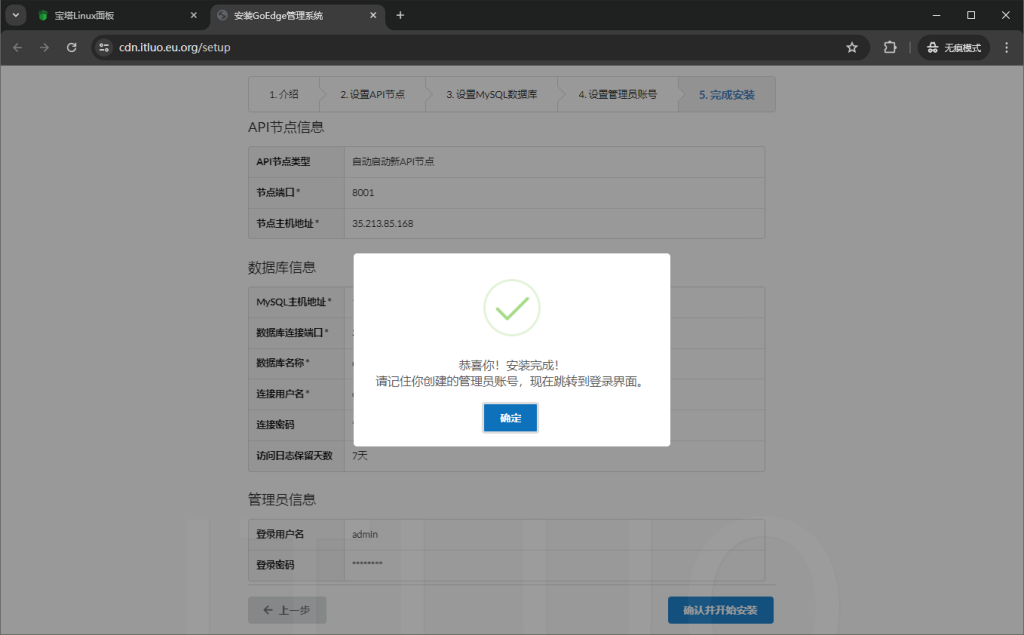Screen dimensions: 1024x635
Task: Select the 3.设置MySQL数据库 step
Action: pyautogui.click(x=491, y=93)
